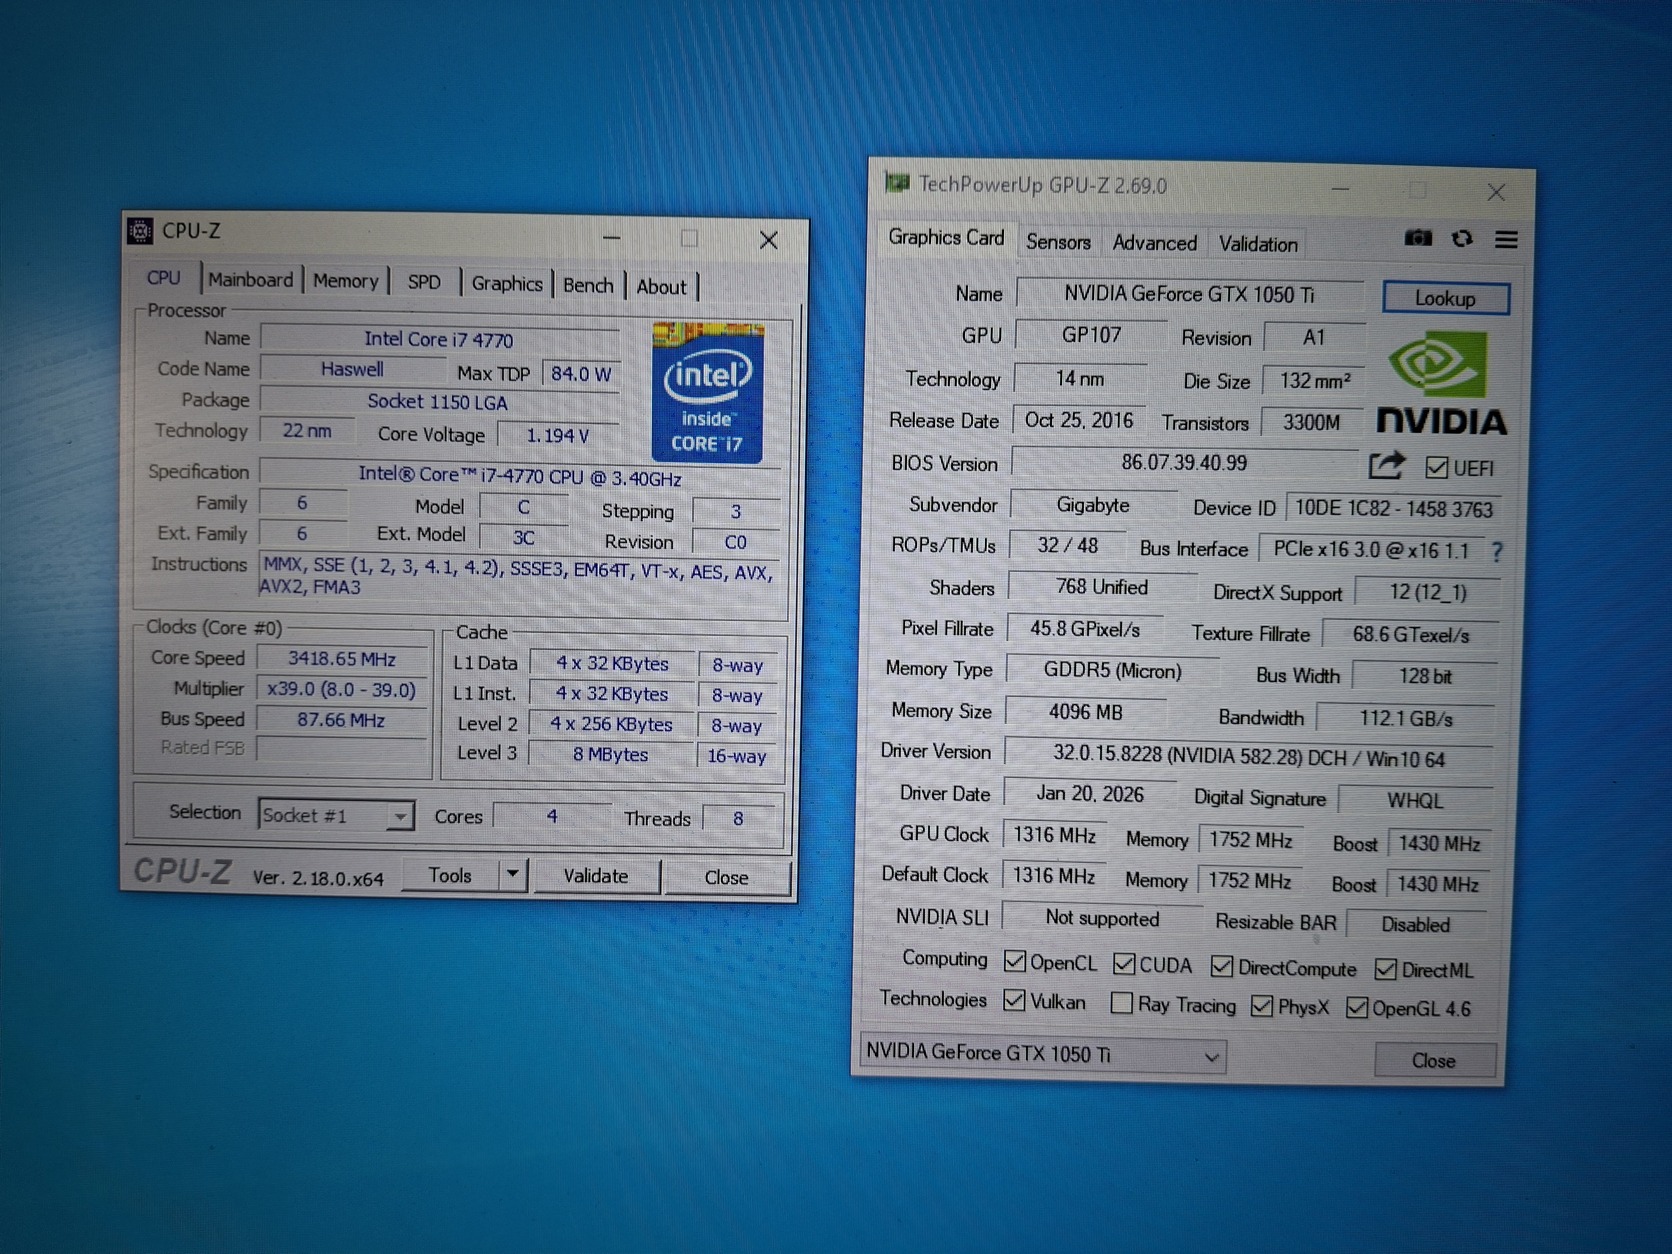Click the Threads count field
Screen dimensions: 1672x1254
pyautogui.click(x=738, y=818)
